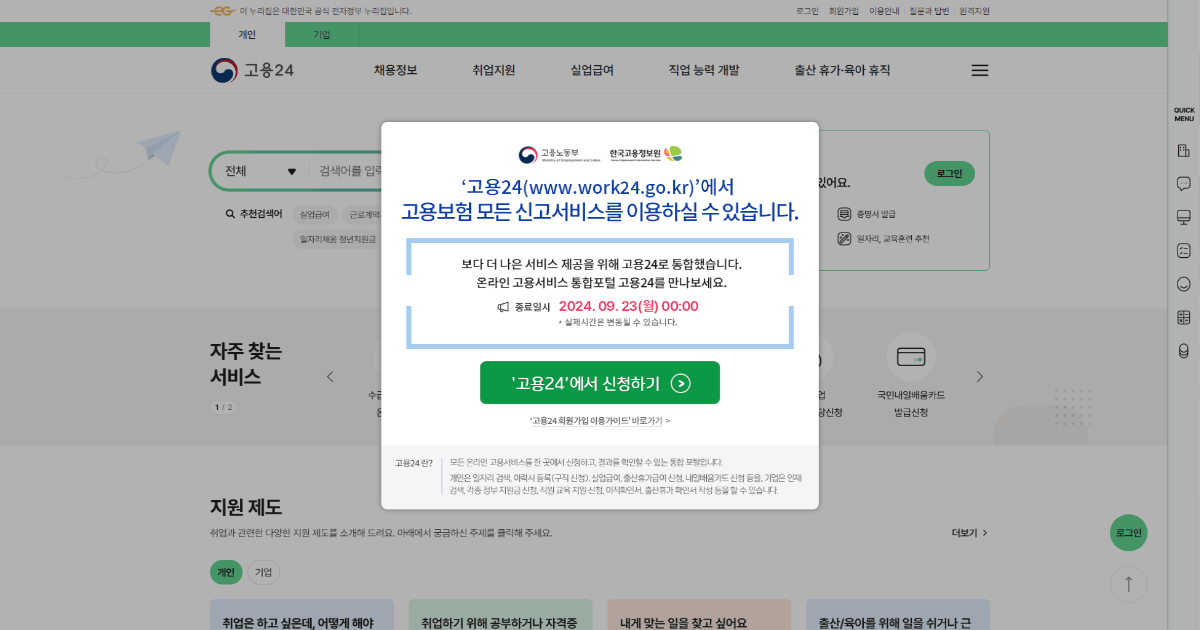Open the speech bubble icon in Quick Menu
1200x630 pixels.
(x=1184, y=184)
